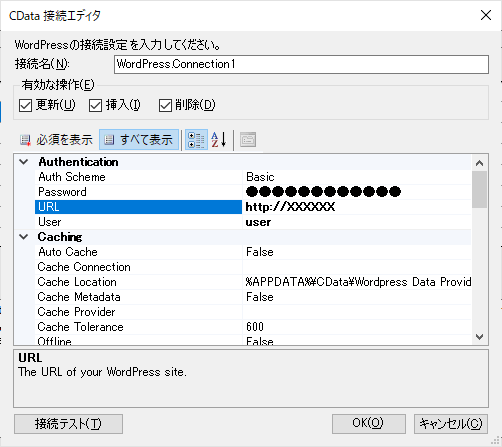Click the 'user' value field
The width and height of the screenshot is (502, 447).
357,222
